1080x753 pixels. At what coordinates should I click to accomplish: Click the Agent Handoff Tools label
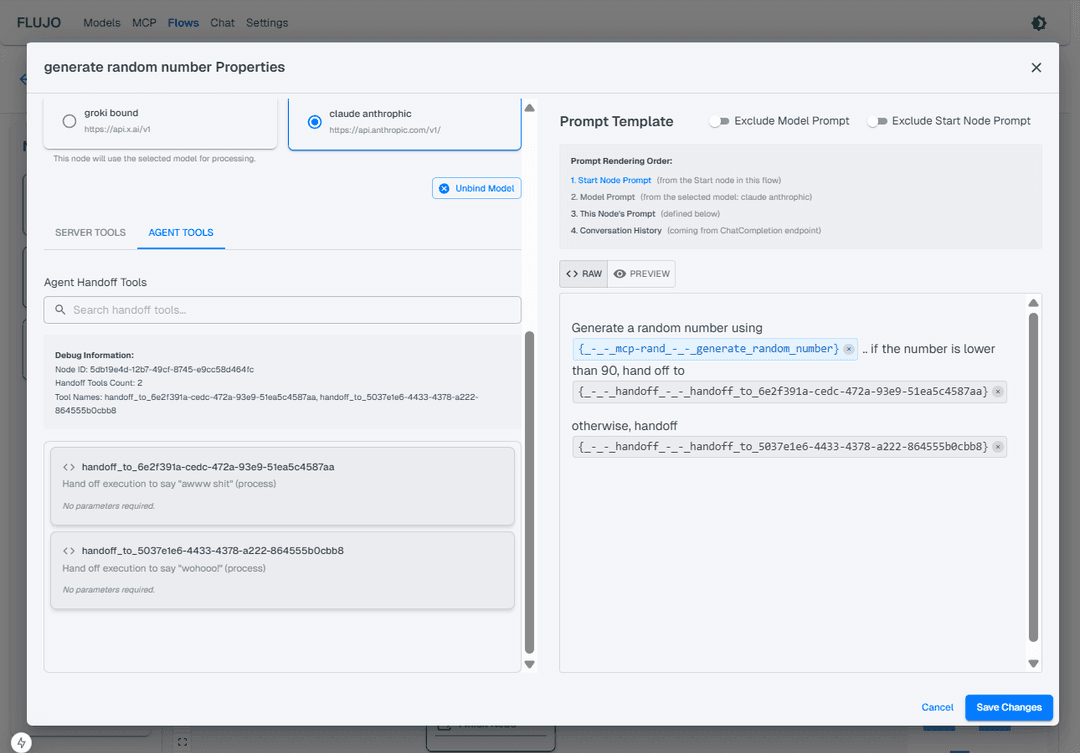point(95,282)
